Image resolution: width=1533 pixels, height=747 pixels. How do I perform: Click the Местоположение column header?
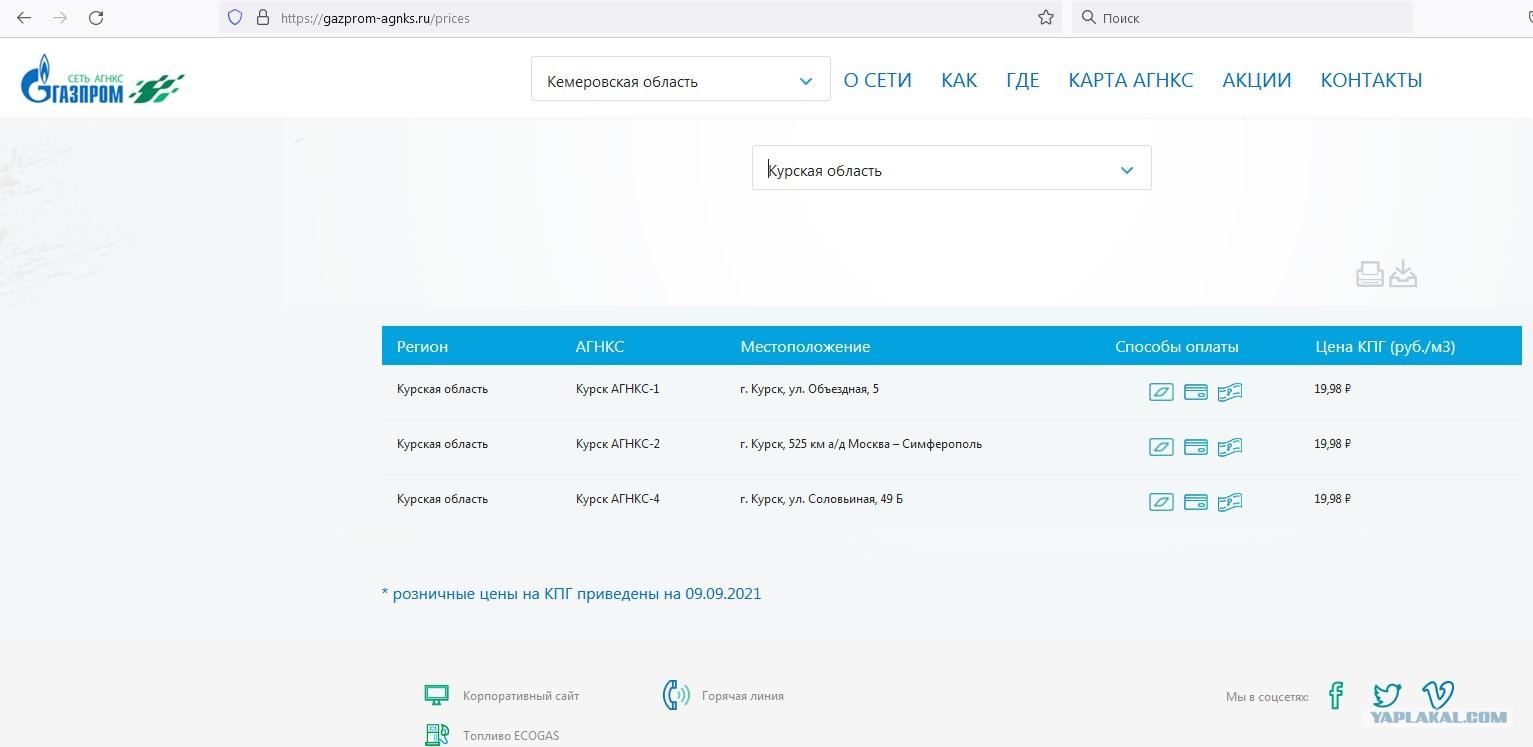tap(805, 347)
